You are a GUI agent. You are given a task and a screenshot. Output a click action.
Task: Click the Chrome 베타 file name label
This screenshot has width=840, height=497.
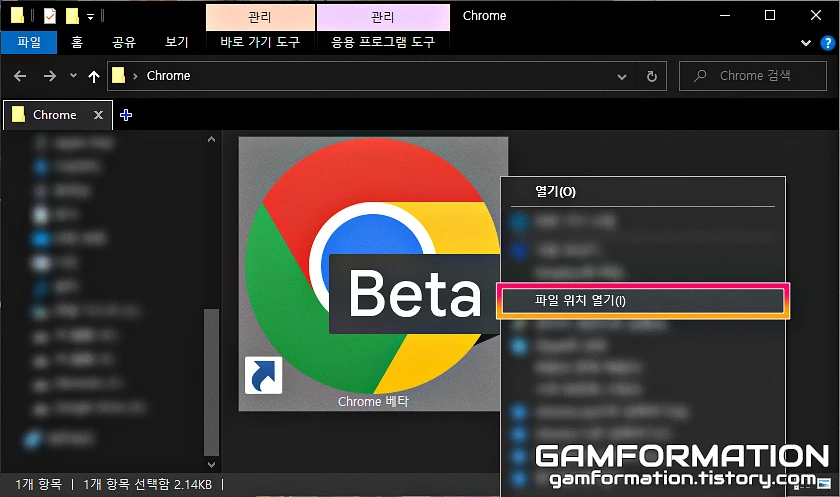[x=373, y=401]
